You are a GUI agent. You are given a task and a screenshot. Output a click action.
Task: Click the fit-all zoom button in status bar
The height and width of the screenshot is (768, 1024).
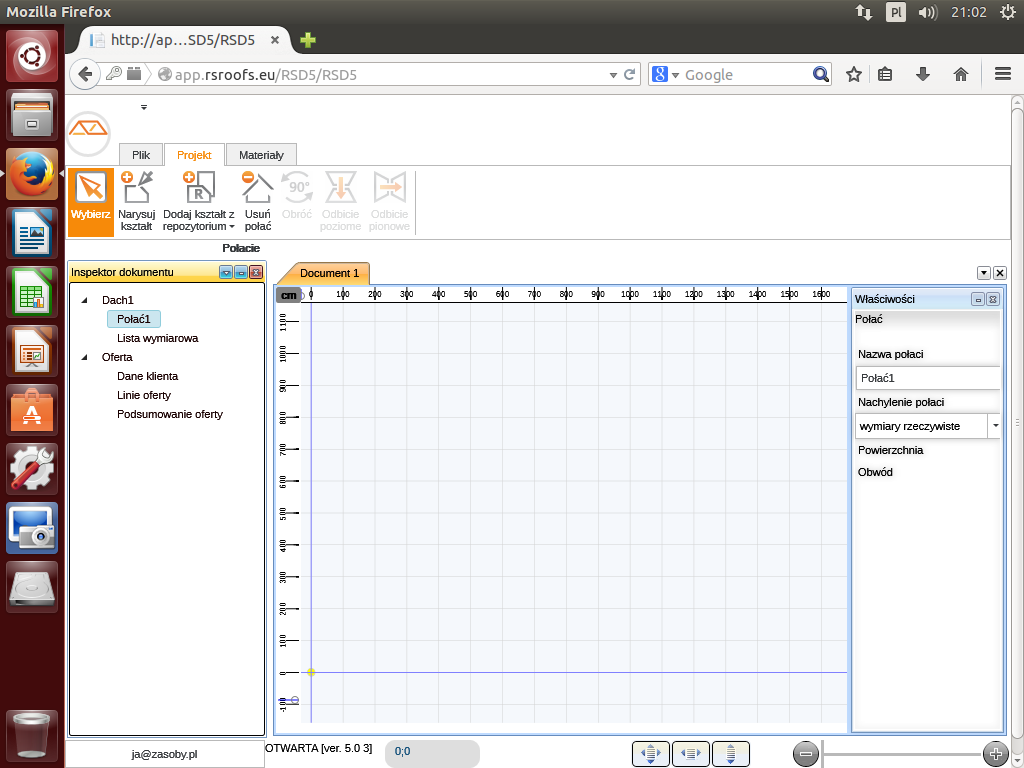pos(650,754)
